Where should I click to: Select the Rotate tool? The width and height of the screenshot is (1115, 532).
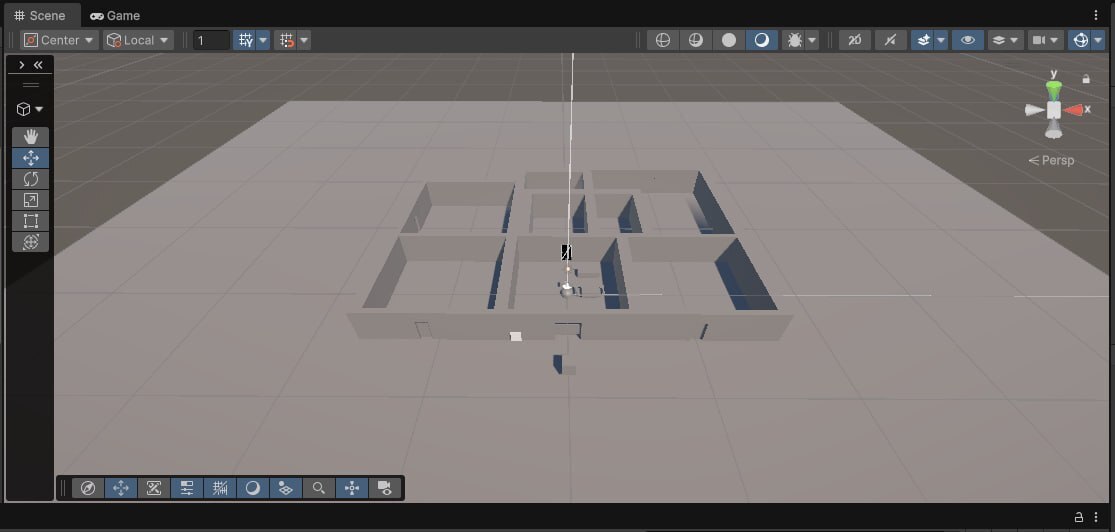coord(31,179)
